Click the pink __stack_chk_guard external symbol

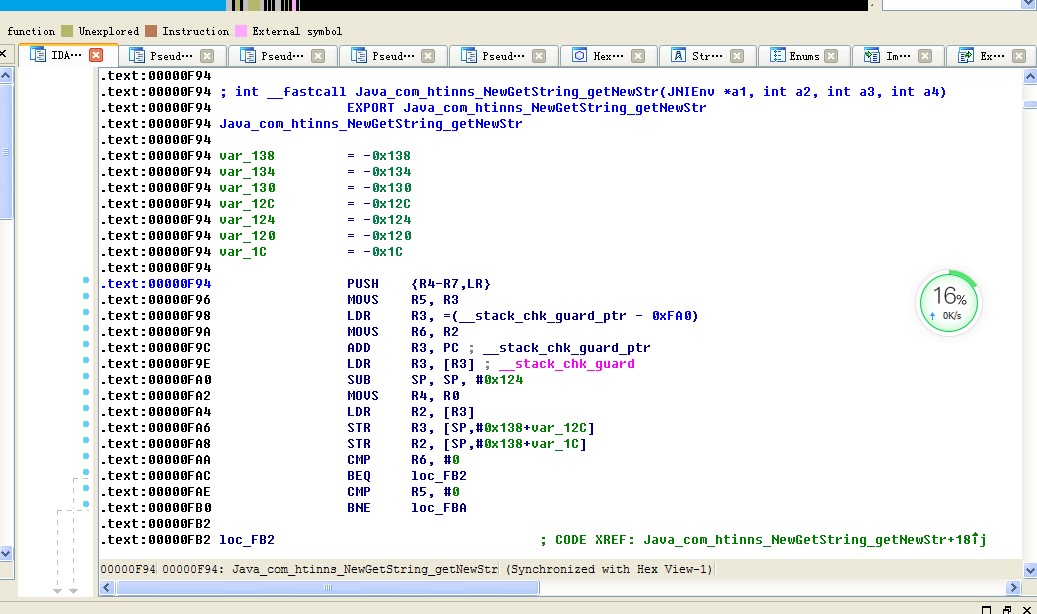pyautogui.click(x=567, y=364)
